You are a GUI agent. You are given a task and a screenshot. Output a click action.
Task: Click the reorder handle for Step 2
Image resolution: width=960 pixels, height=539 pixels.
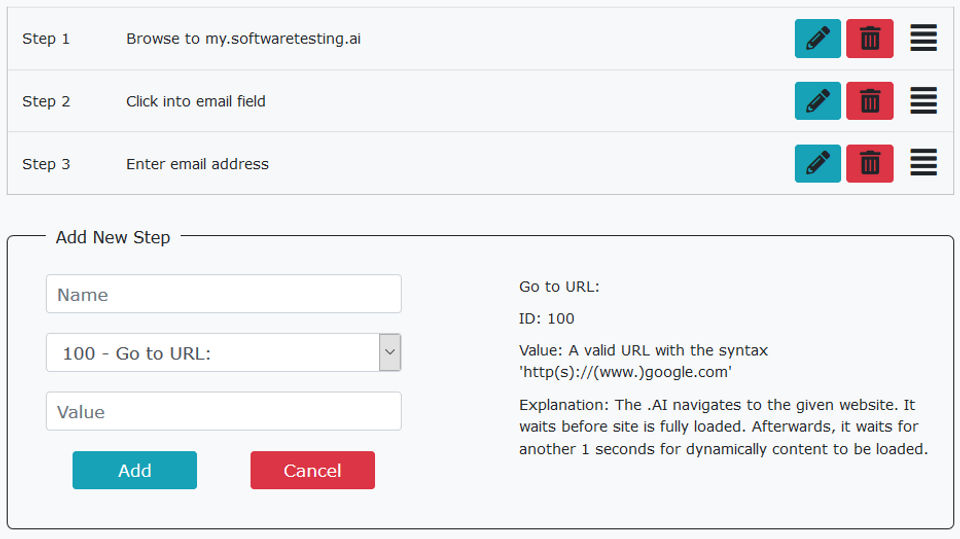pyautogui.click(x=923, y=100)
